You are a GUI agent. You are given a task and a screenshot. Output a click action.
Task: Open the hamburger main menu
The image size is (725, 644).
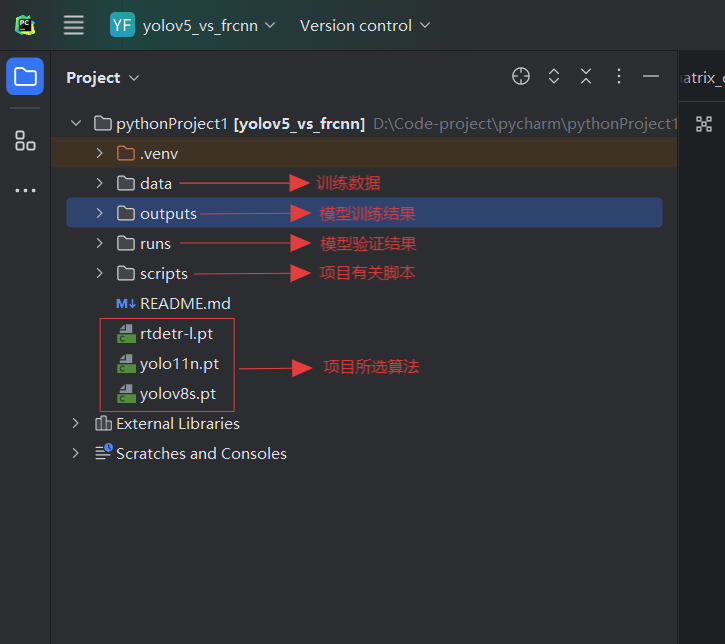(x=74, y=25)
